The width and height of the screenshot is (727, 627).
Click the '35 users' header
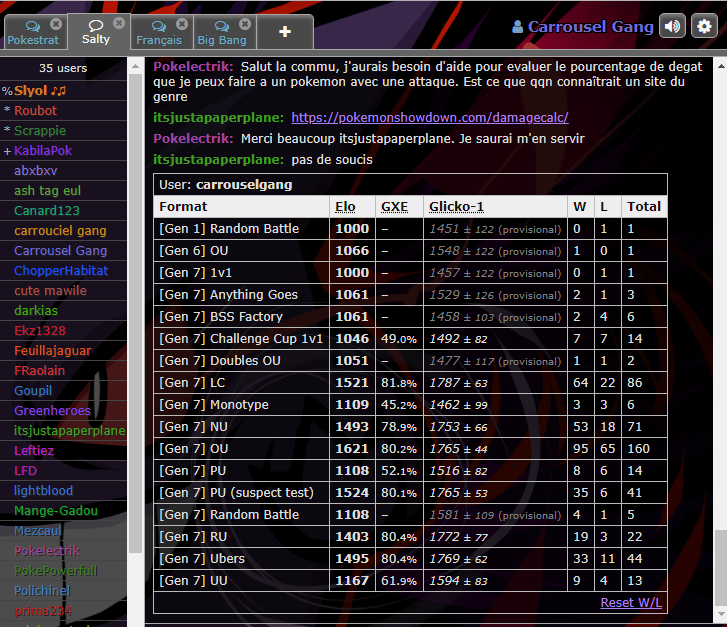pos(63,68)
